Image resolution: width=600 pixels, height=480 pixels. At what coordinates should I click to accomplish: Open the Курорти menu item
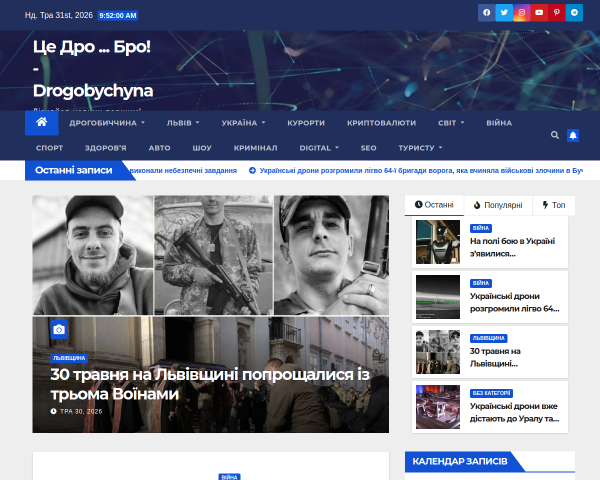coord(306,123)
